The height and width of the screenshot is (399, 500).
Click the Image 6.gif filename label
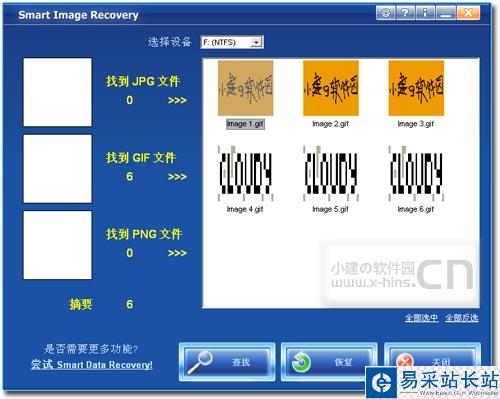(x=416, y=209)
